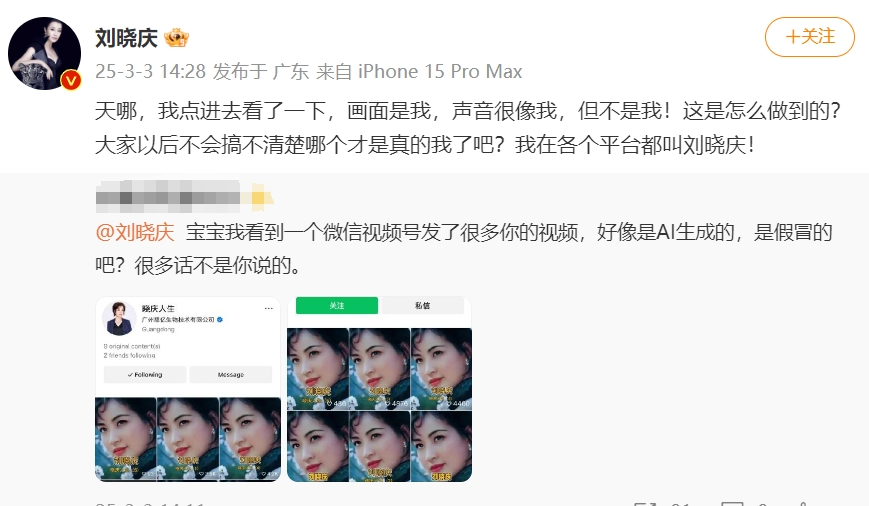Open the three-dot menu in 晓庆人生 screenshot

point(268,309)
